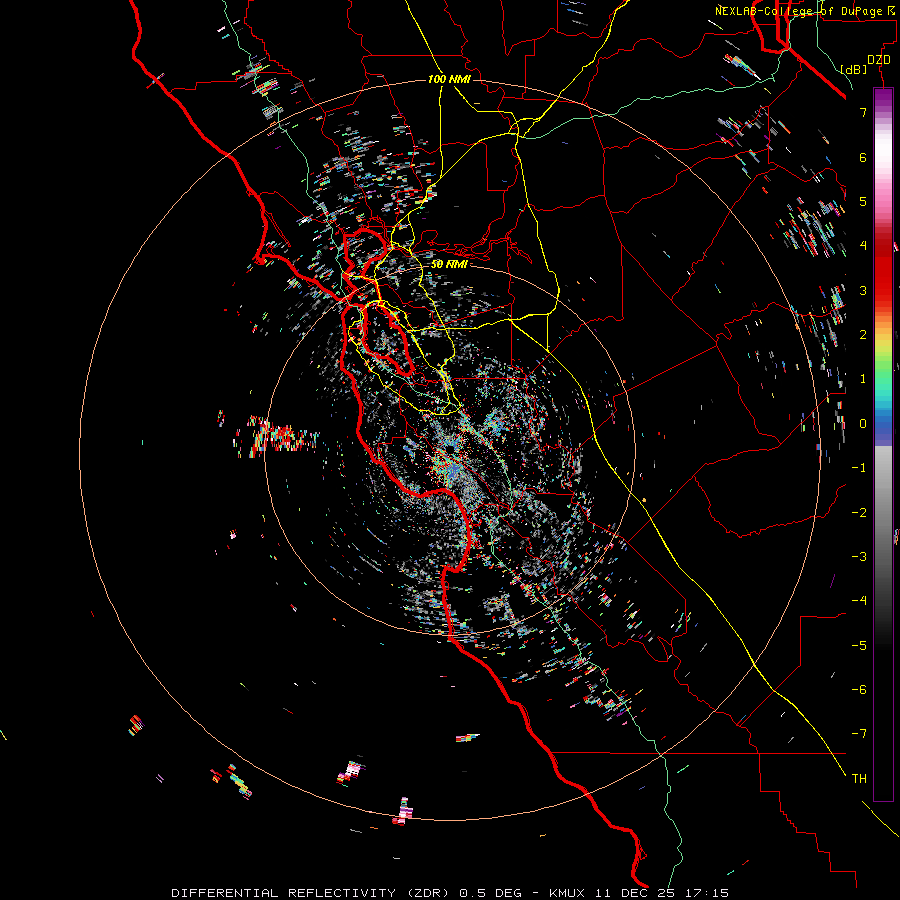900x900 pixels.
Task: Click the 7 dB tick label on the color scale
Action: [863, 112]
